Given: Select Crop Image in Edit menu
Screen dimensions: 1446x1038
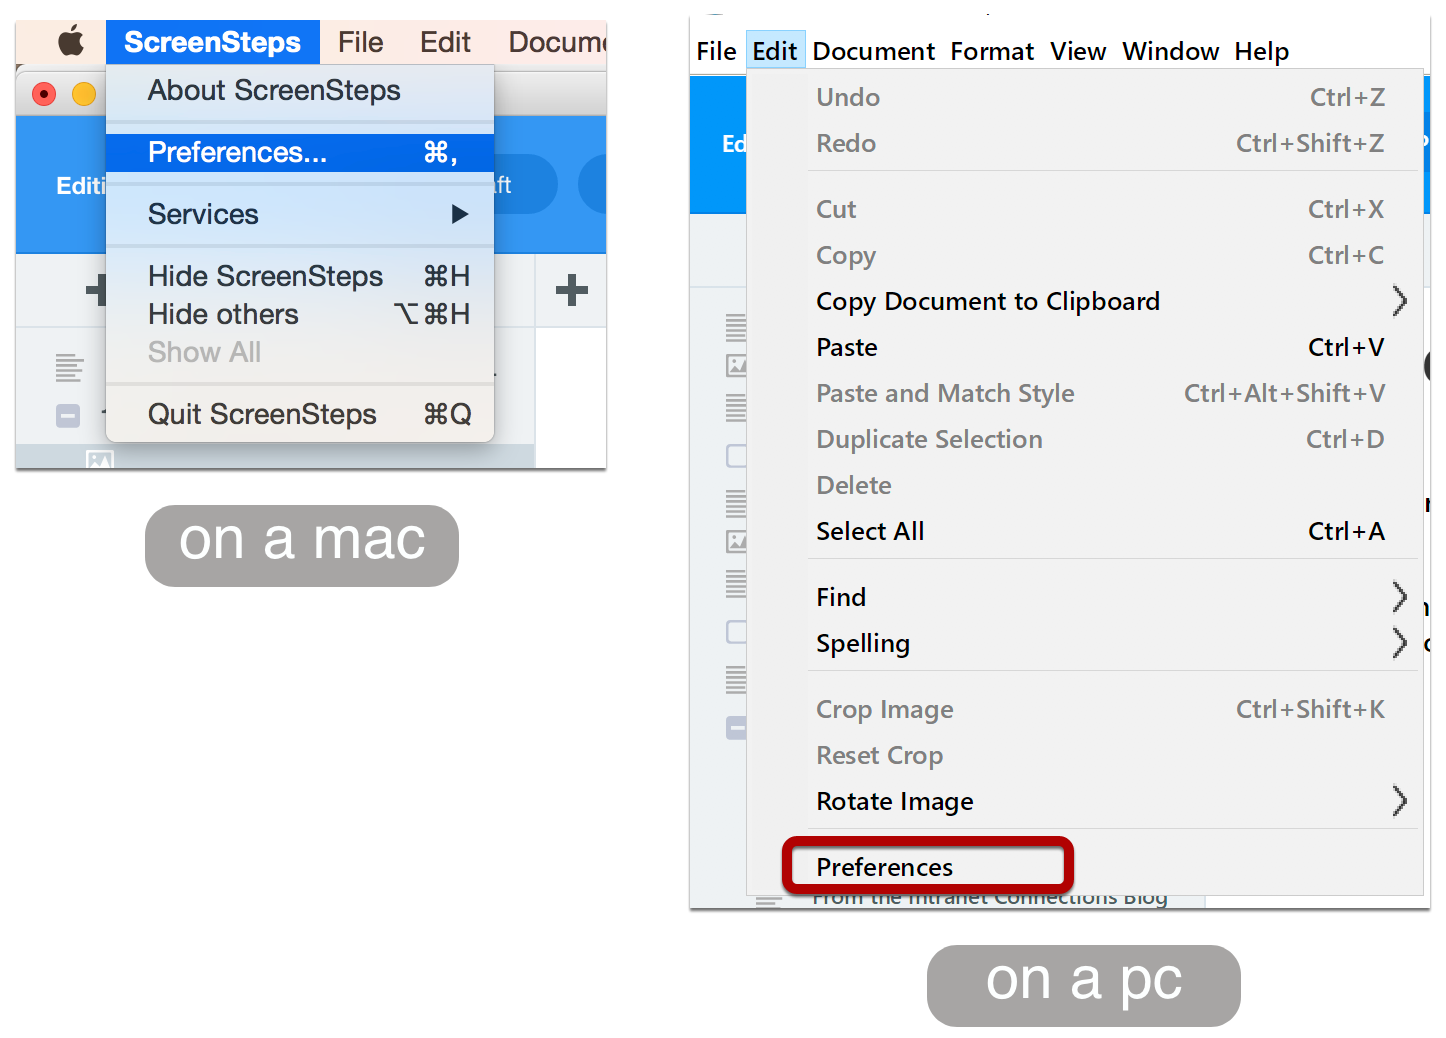Looking at the screenshot, I should point(1084,709).
